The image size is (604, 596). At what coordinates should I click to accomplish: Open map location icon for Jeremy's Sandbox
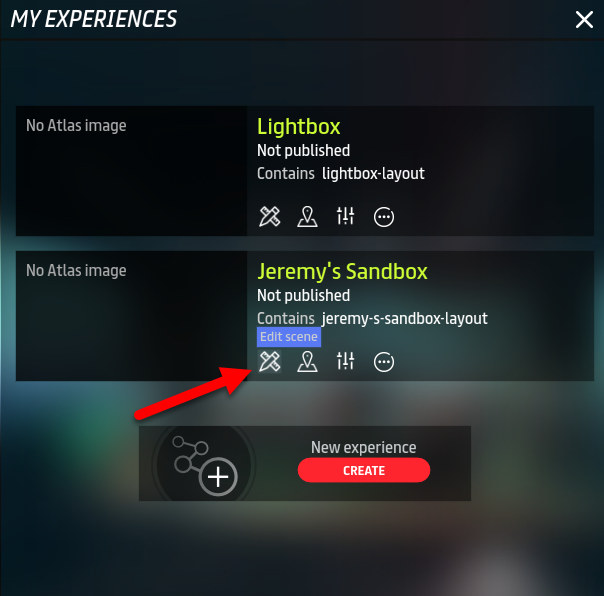[x=307, y=362]
